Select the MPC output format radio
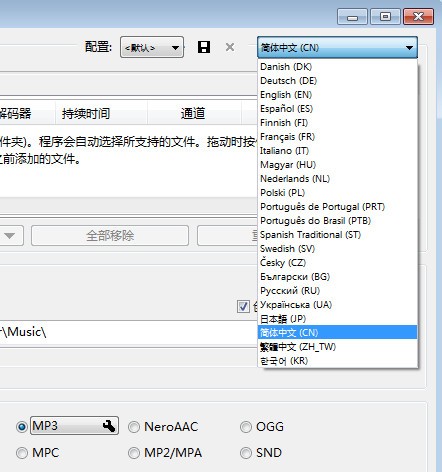442x472 pixels. point(22,453)
